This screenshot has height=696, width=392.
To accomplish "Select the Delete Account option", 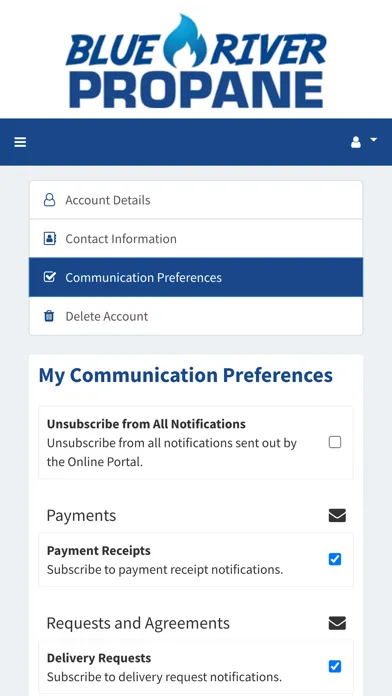I will [x=196, y=316].
